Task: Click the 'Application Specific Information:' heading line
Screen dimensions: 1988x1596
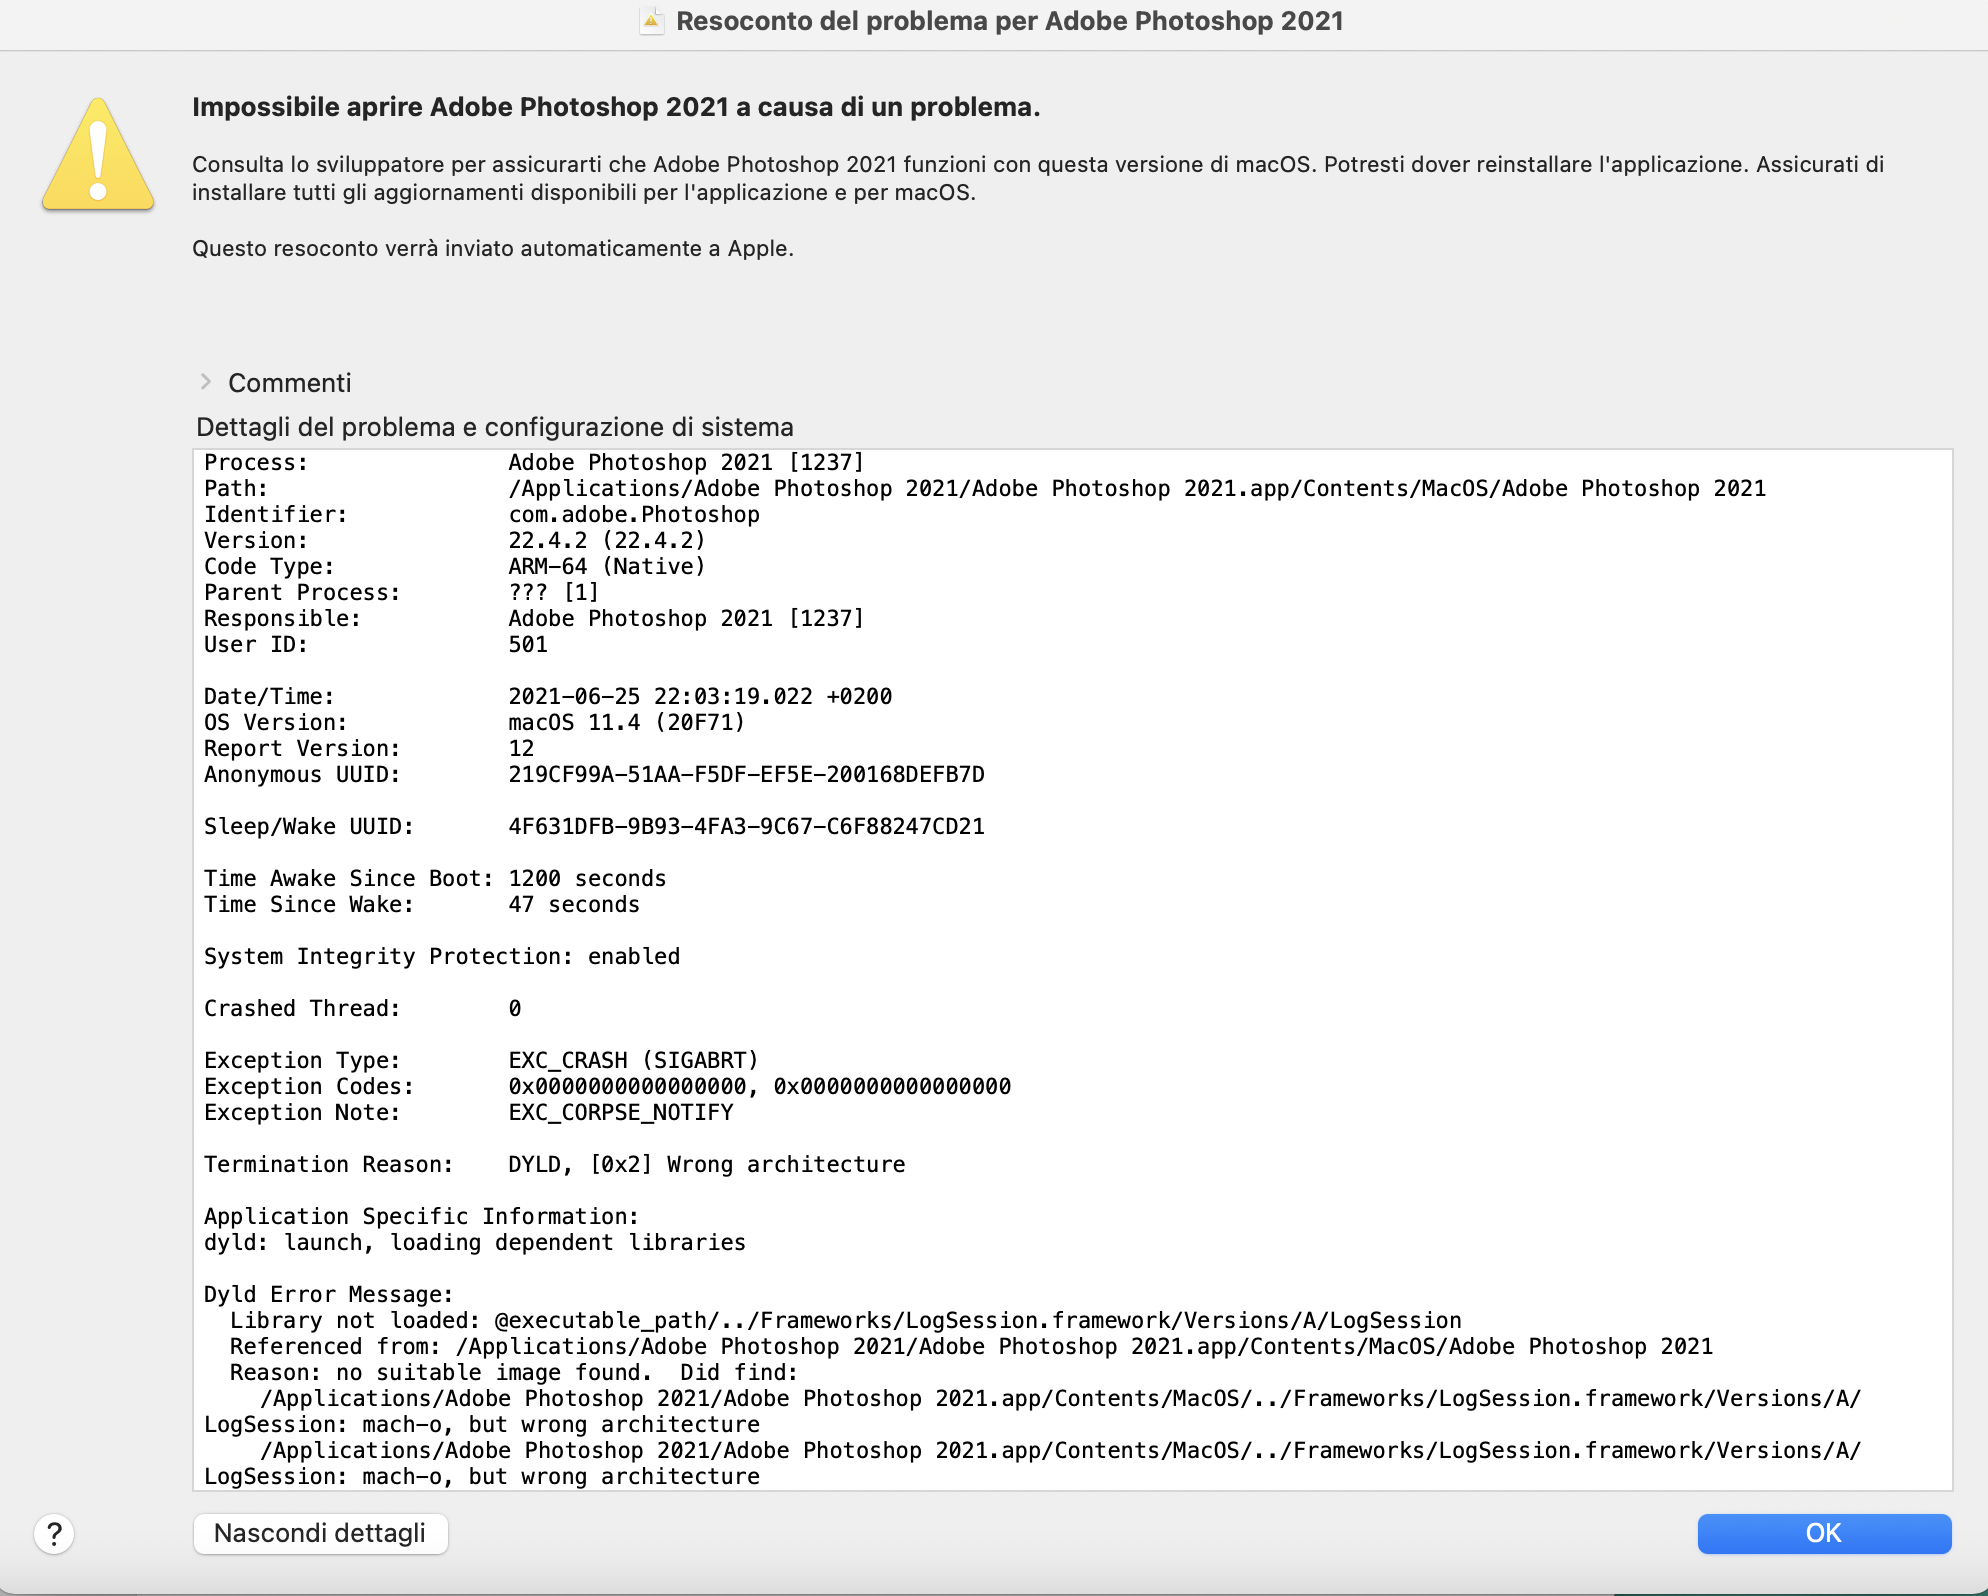Action: click(421, 1216)
